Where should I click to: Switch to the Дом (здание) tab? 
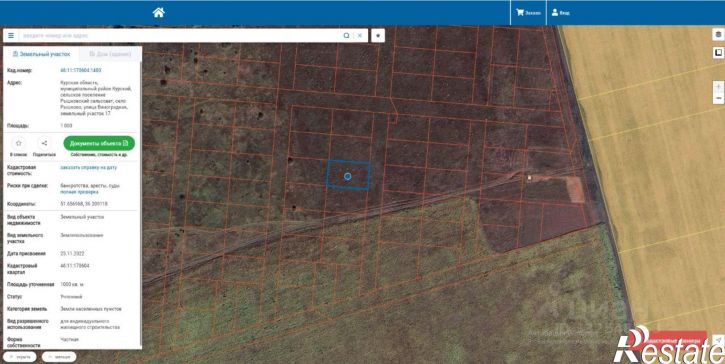click(110, 54)
